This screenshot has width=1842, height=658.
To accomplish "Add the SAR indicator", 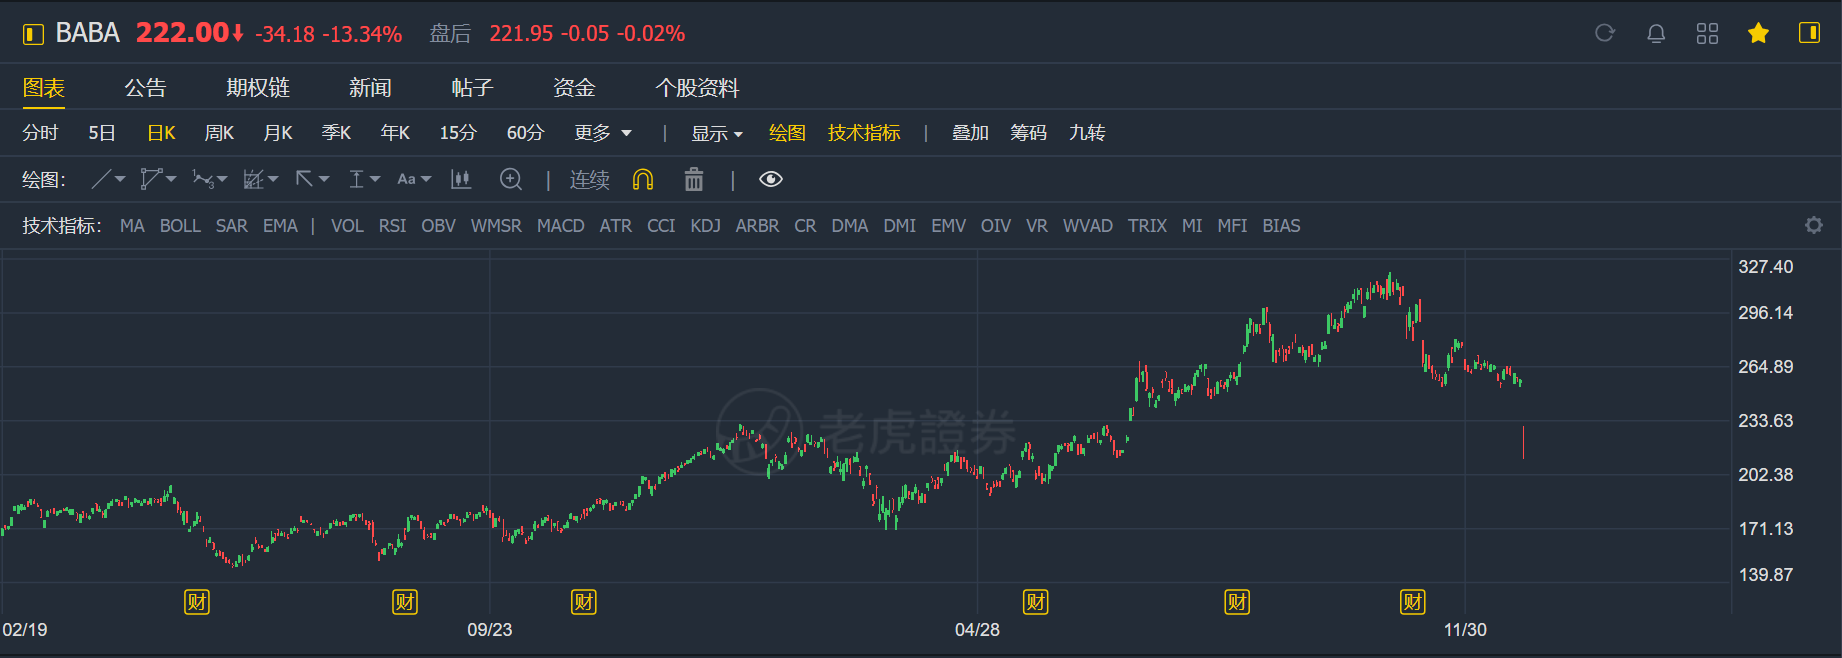I will (232, 226).
